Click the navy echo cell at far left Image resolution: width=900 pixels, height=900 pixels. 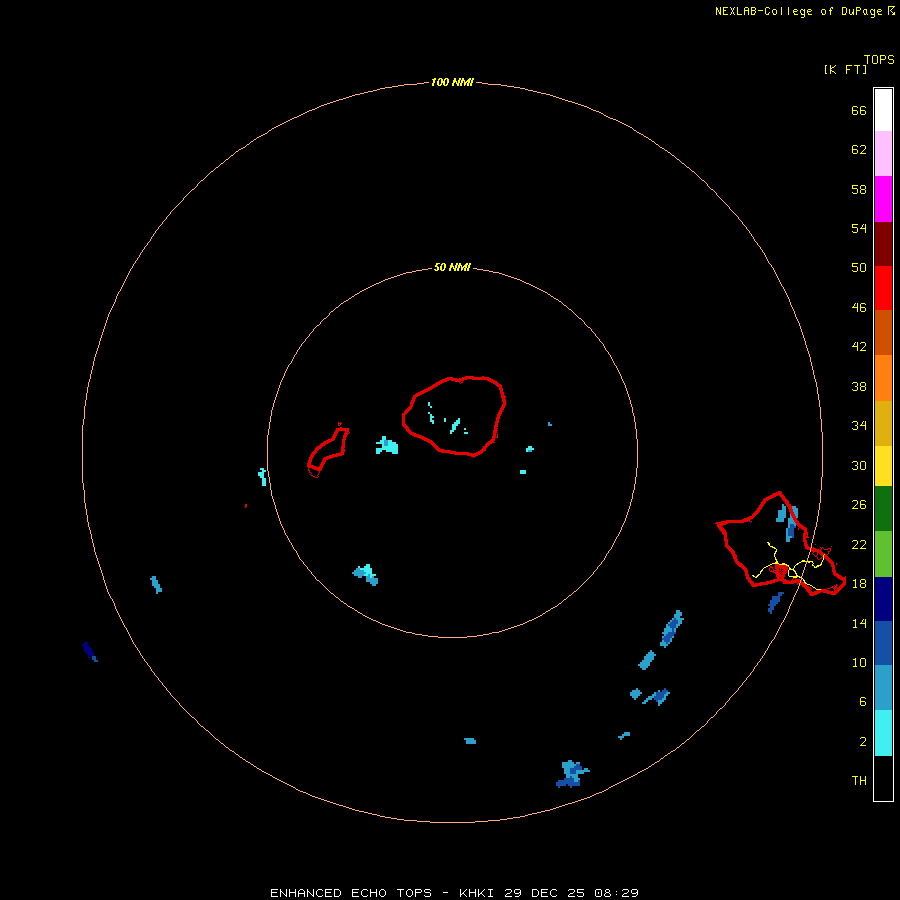point(90,651)
